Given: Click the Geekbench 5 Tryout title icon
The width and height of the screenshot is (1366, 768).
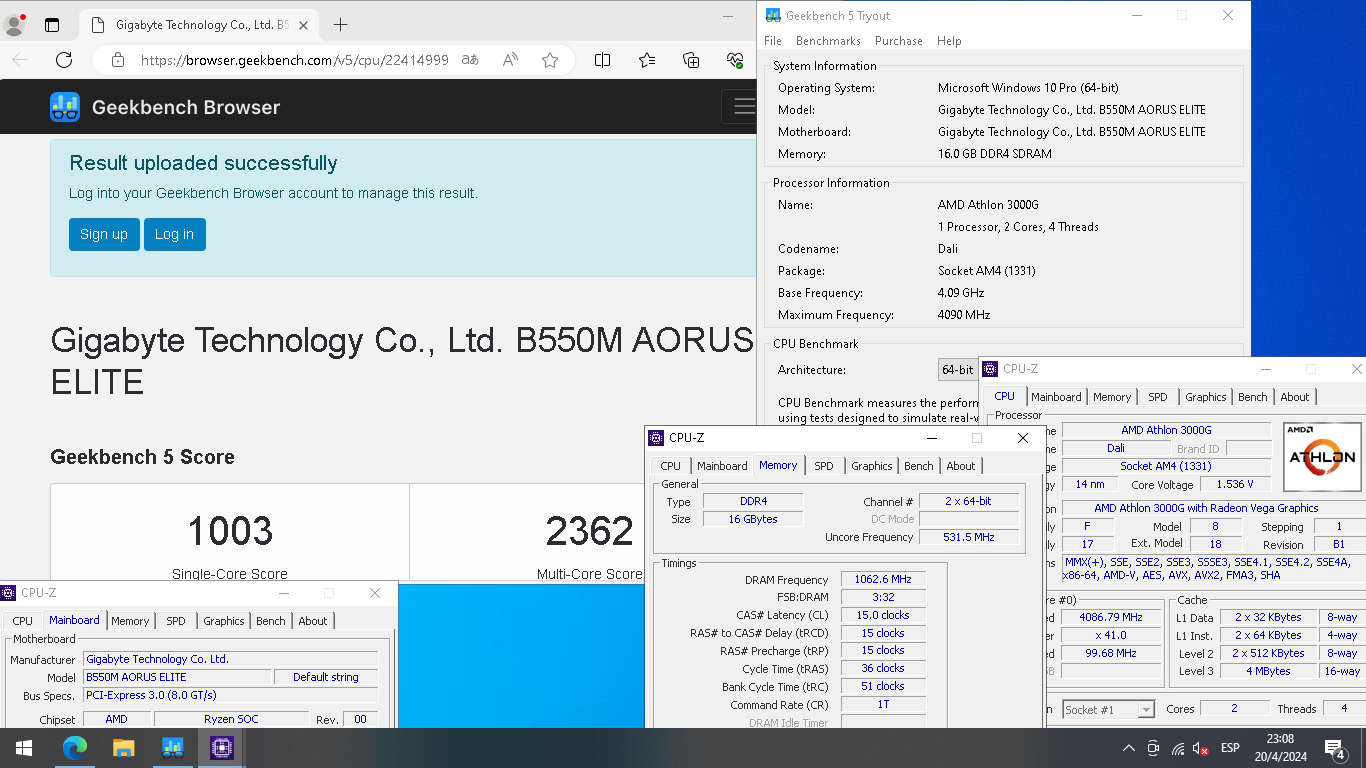Looking at the screenshot, I should 773,15.
